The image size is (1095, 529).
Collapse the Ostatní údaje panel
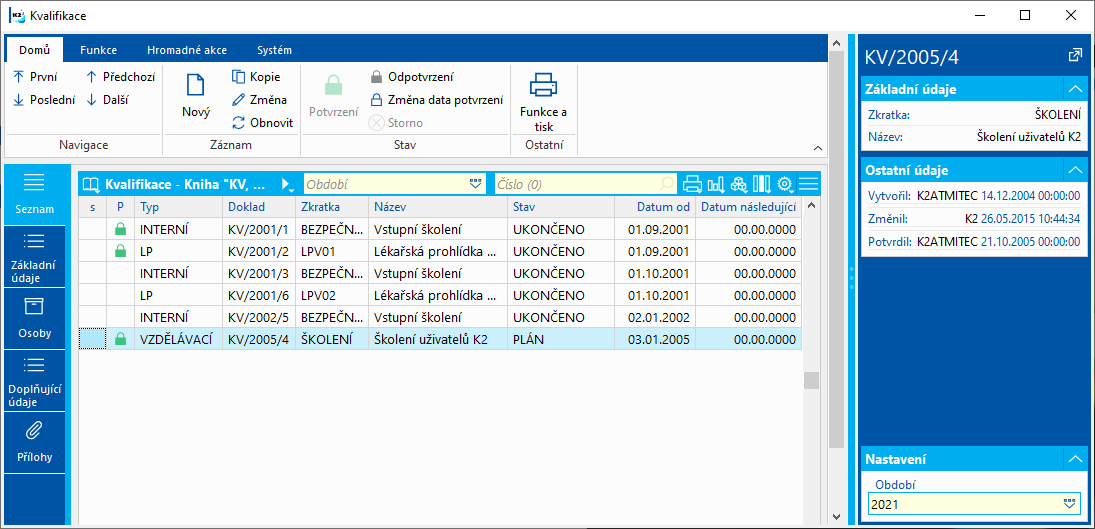[1075, 170]
